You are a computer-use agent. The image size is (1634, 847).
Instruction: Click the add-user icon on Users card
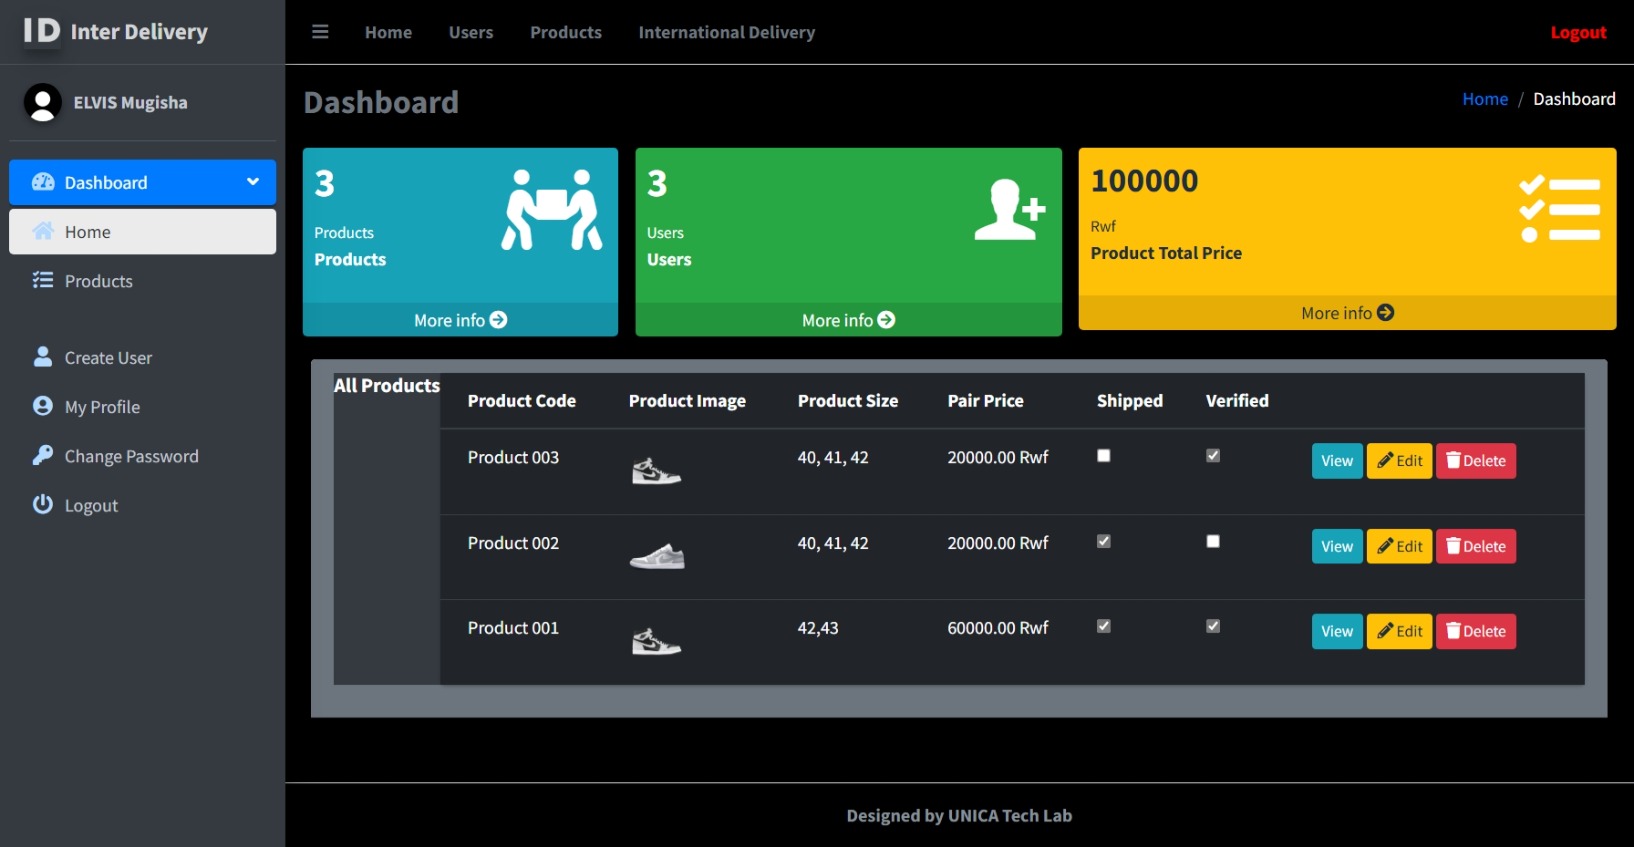(x=1010, y=210)
